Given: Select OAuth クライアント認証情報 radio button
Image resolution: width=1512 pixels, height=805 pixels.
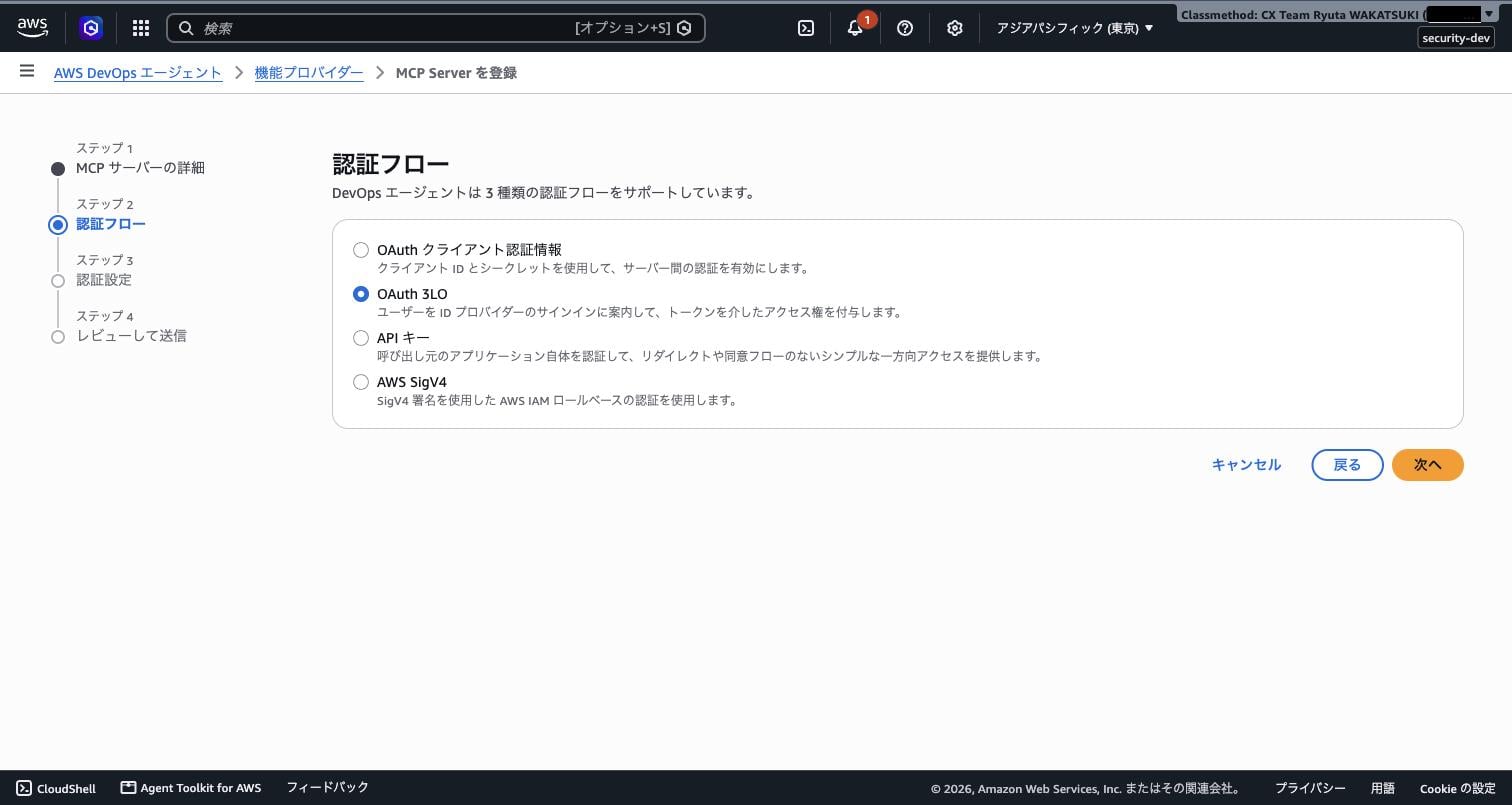Looking at the screenshot, I should point(361,250).
